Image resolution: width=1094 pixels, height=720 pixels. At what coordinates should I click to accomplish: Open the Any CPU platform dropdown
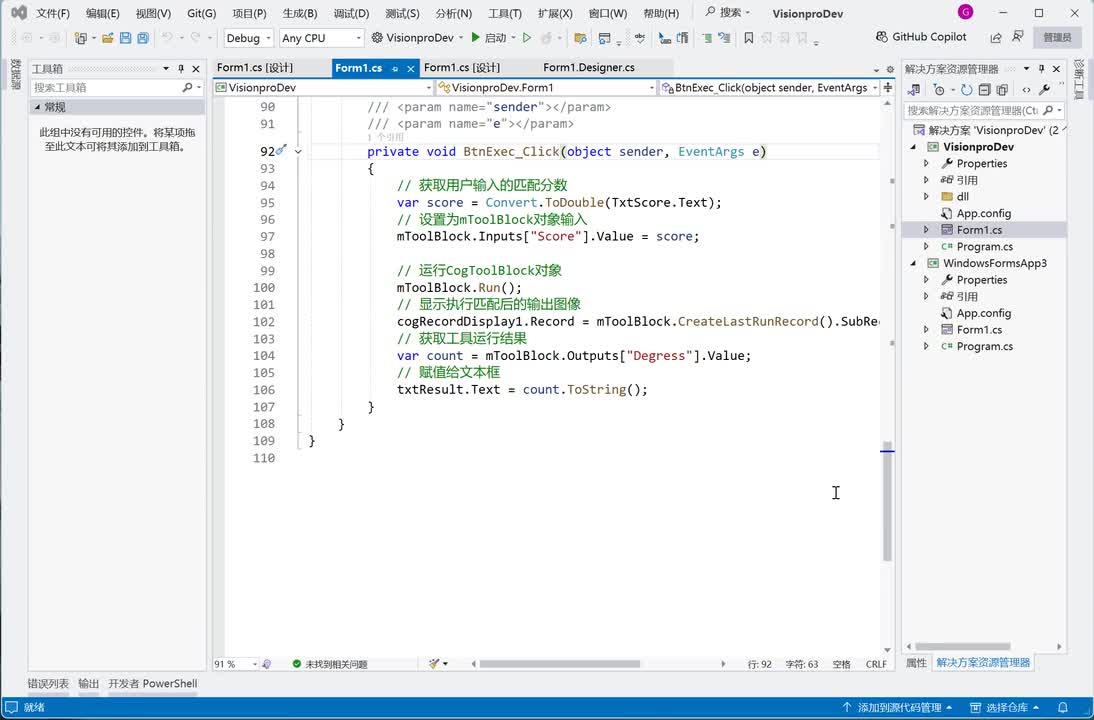point(321,38)
